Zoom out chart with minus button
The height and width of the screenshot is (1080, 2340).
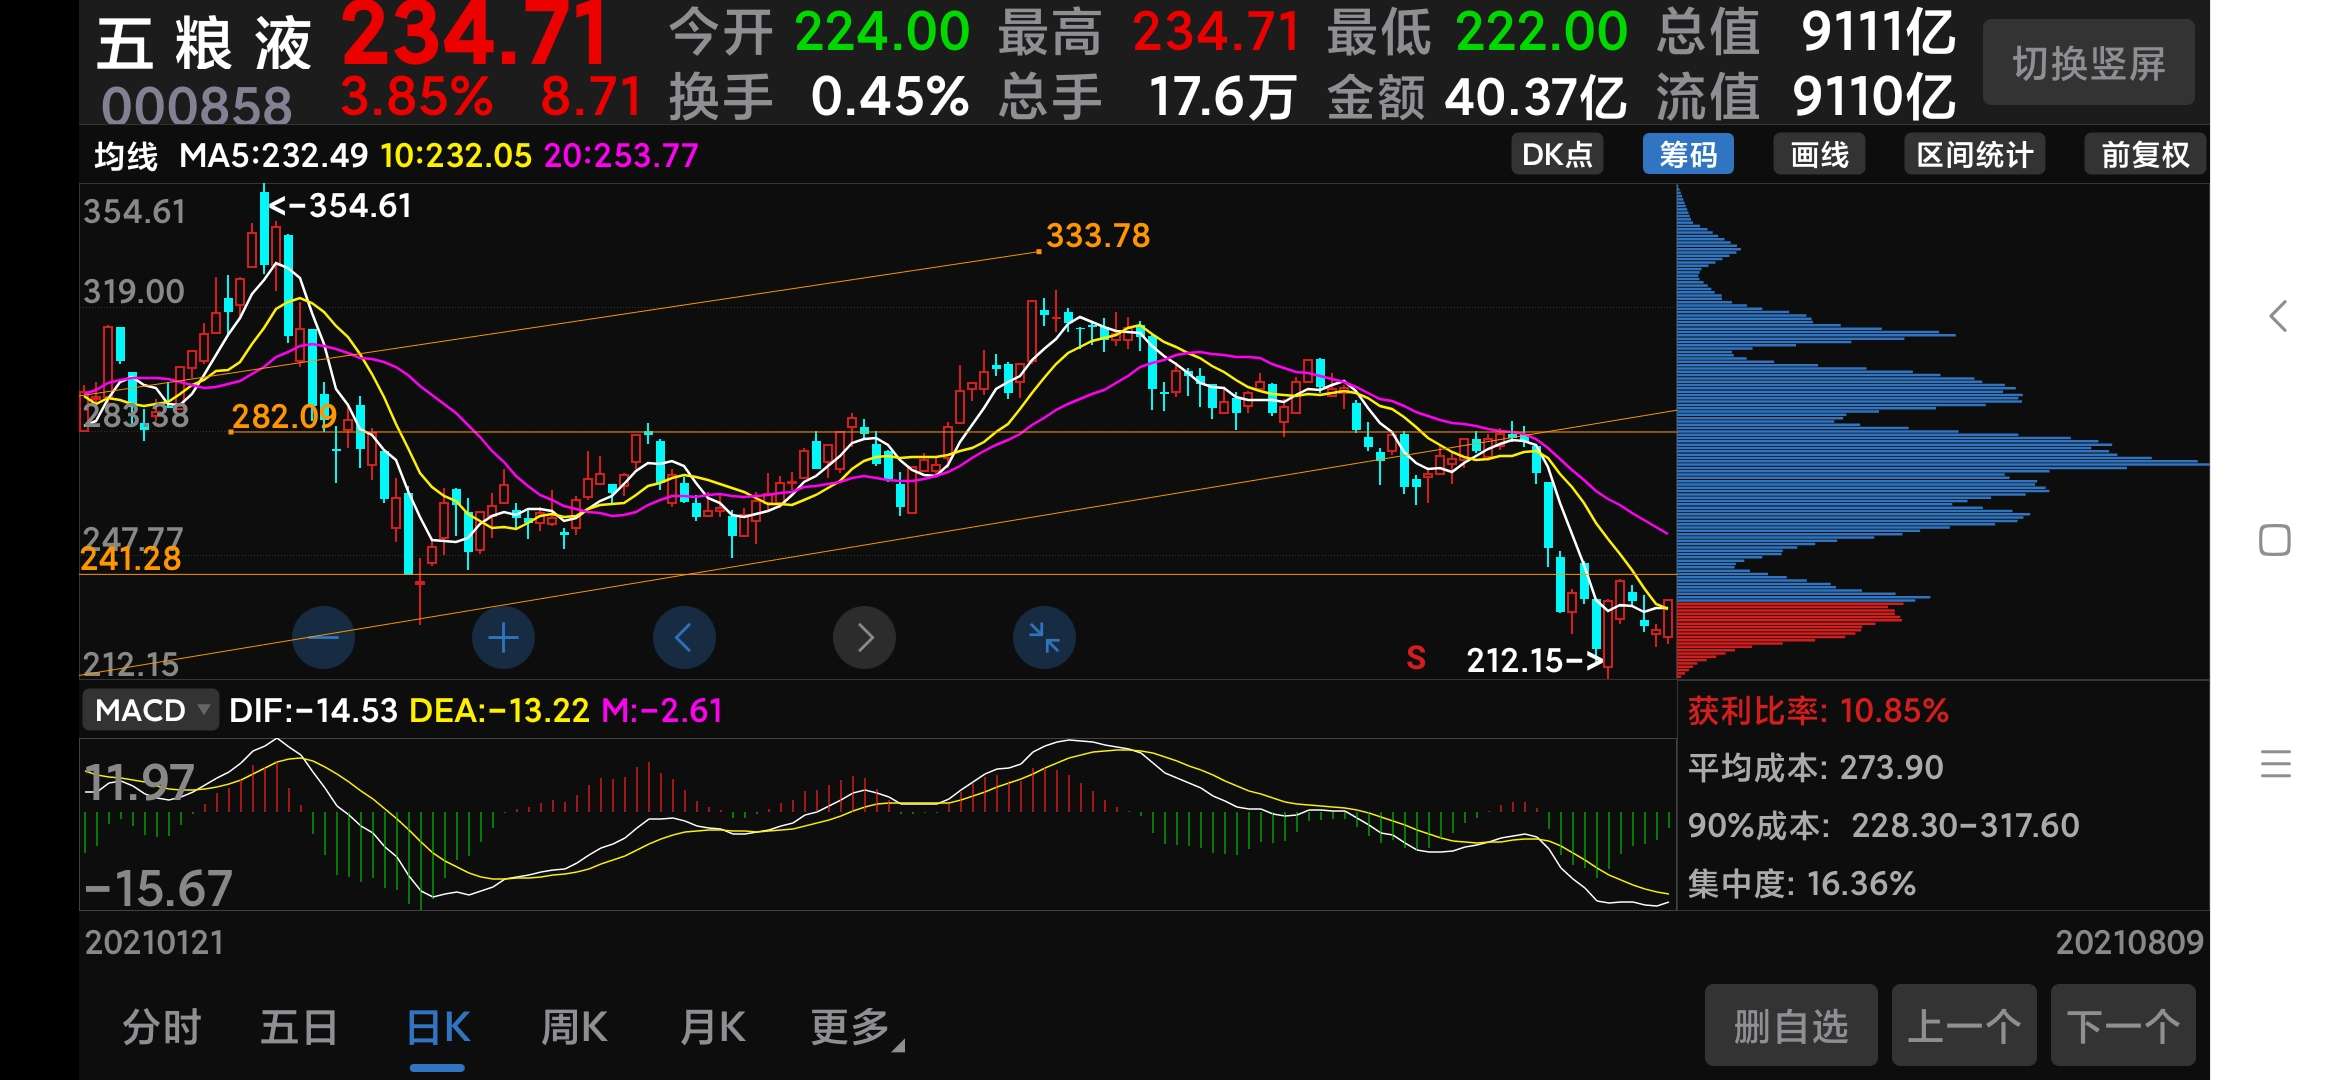pyautogui.click(x=323, y=637)
